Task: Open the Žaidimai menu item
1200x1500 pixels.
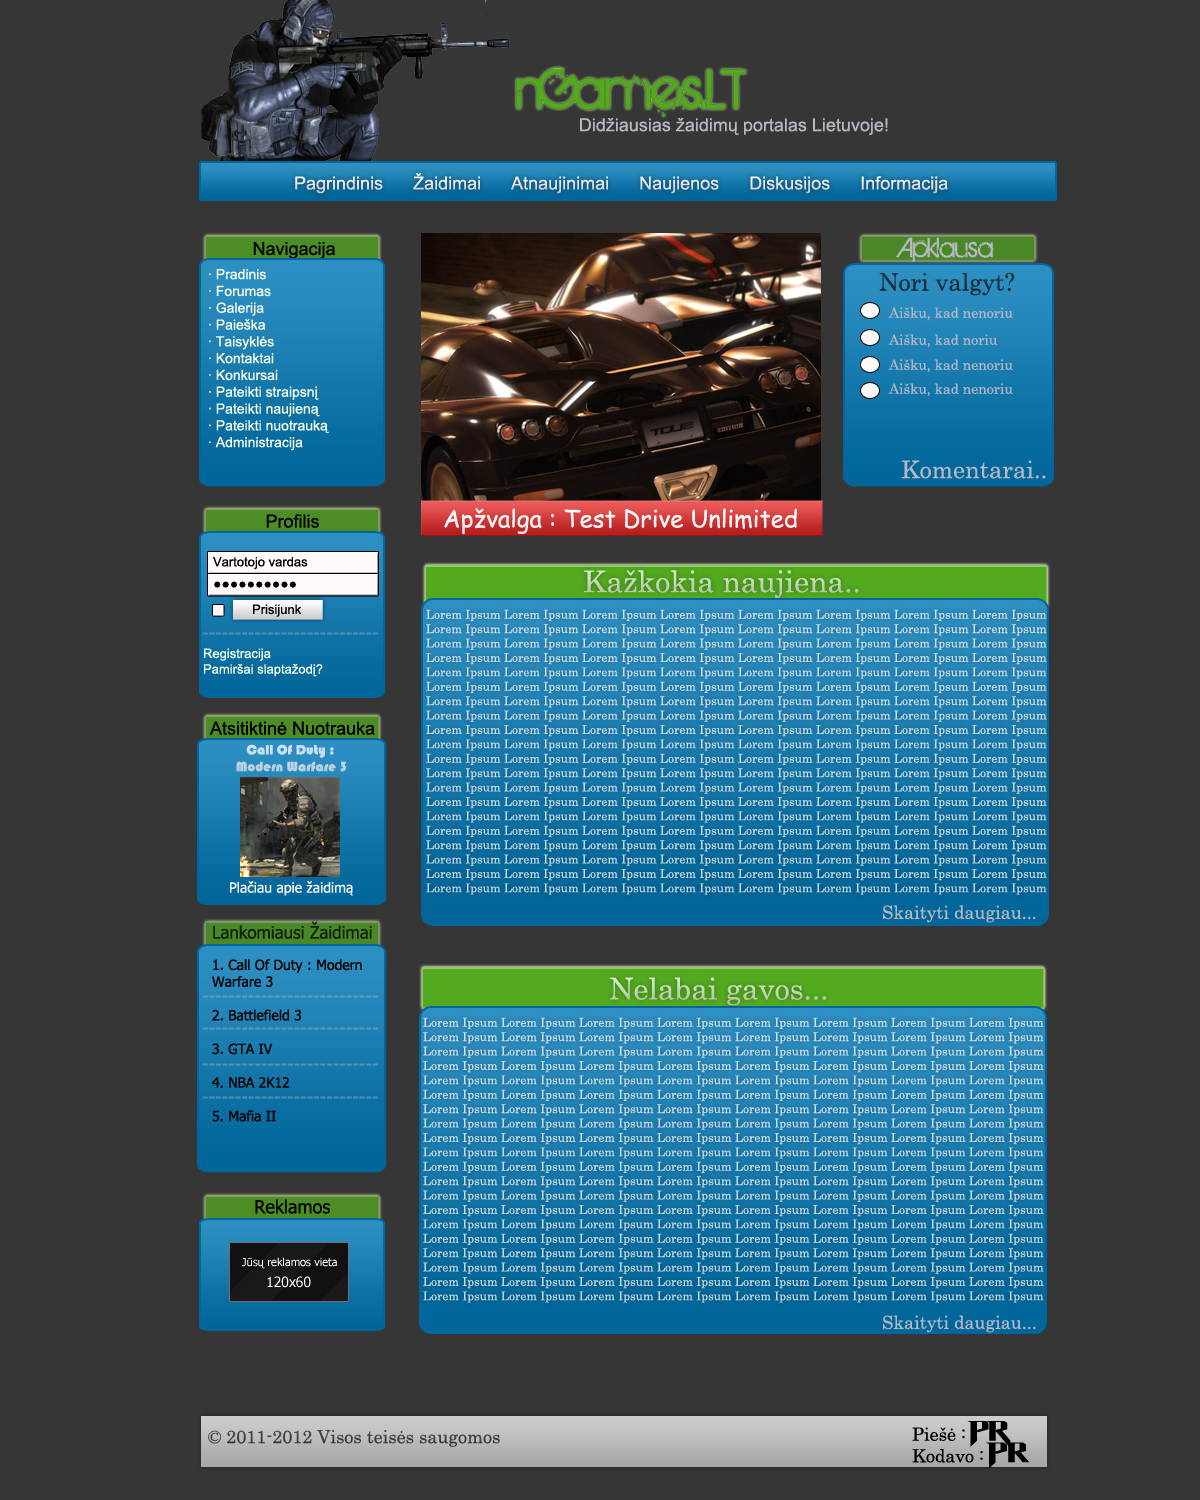Action: tap(447, 183)
